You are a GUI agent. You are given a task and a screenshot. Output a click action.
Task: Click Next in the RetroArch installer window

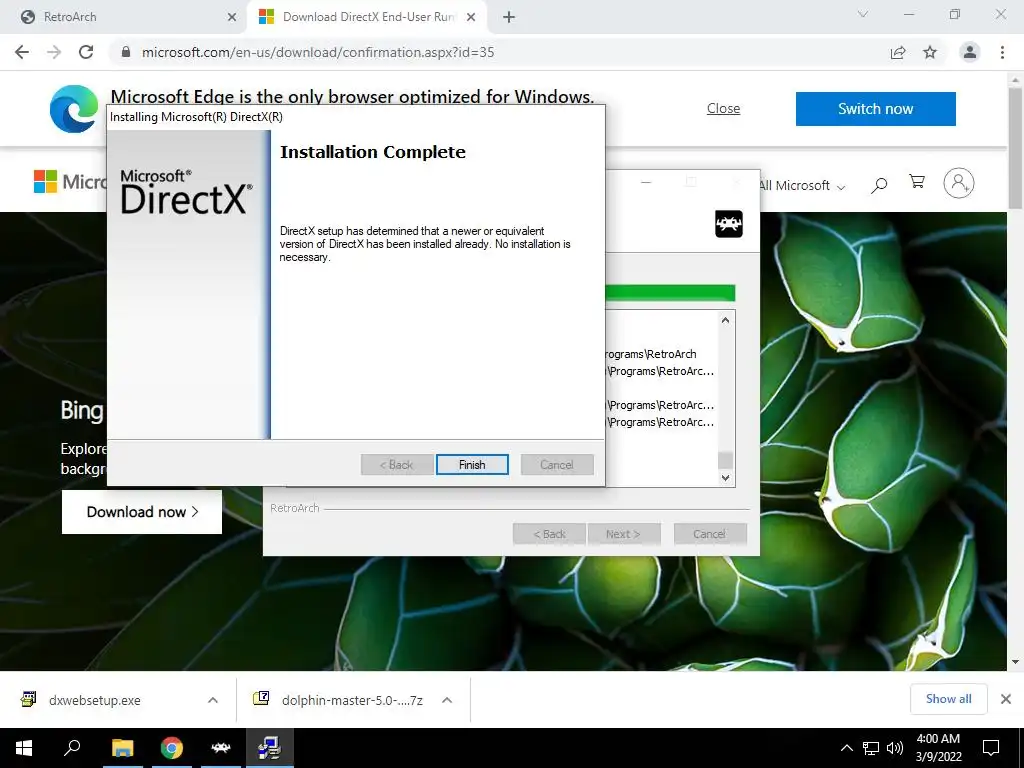[624, 534]
